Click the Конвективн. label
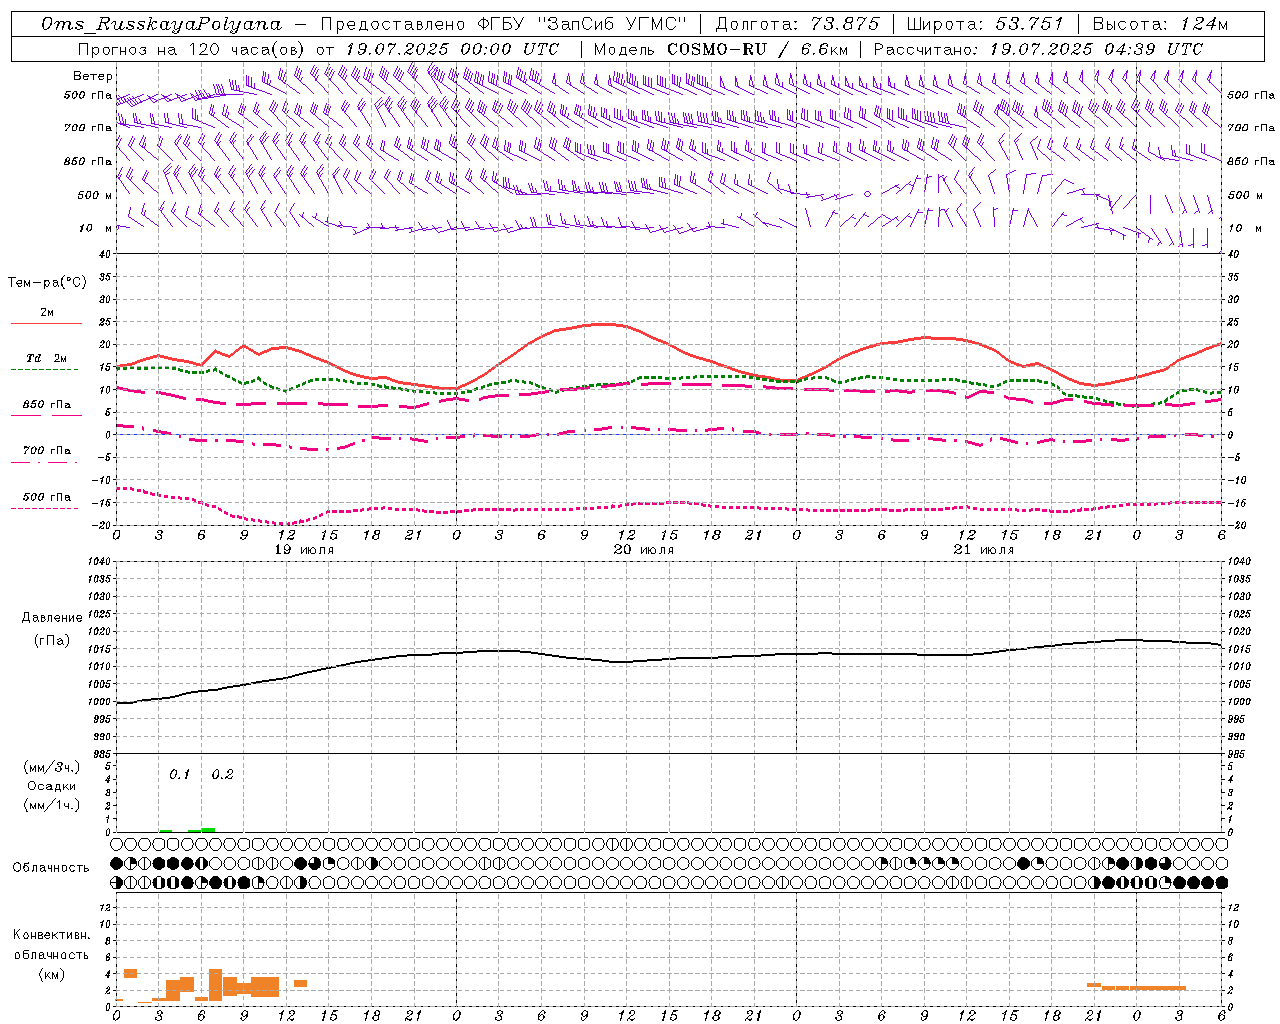This screenshot has width=1280, height=1024. tap(51, 935)
